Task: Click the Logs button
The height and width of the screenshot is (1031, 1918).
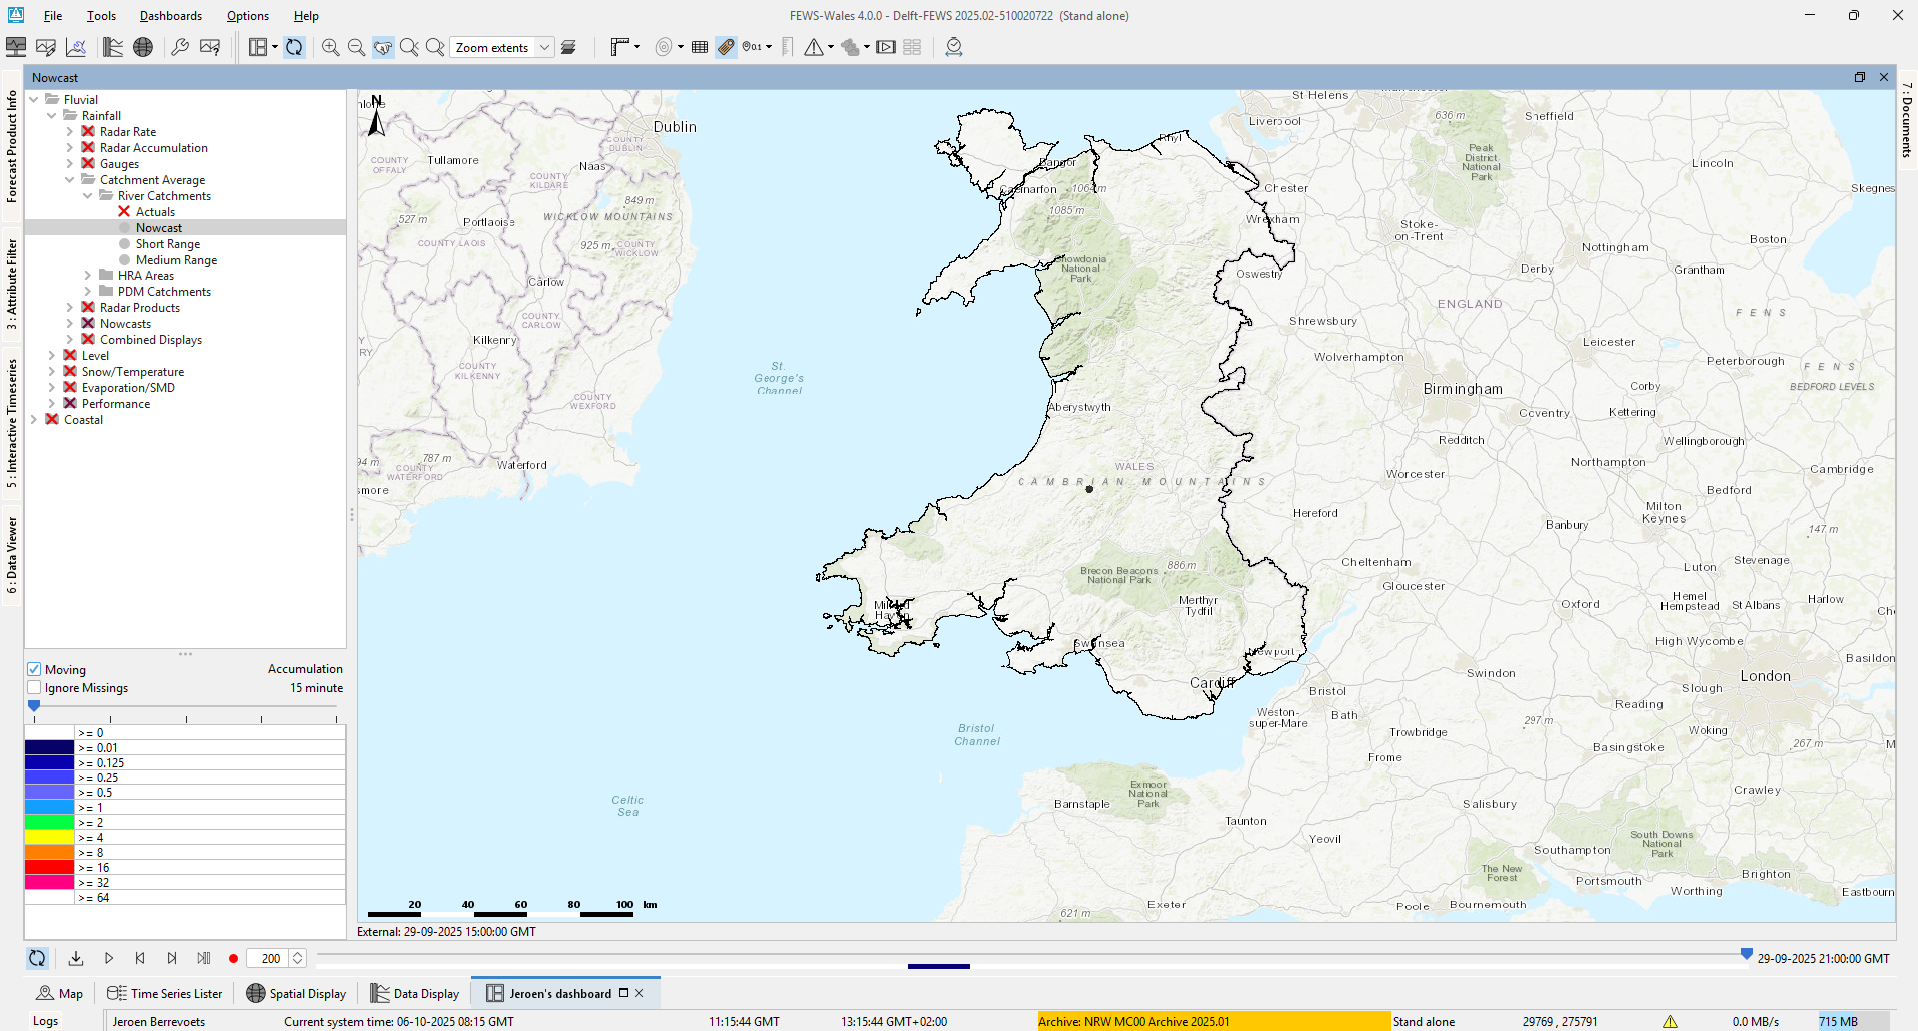Action: coord(45,1021)
